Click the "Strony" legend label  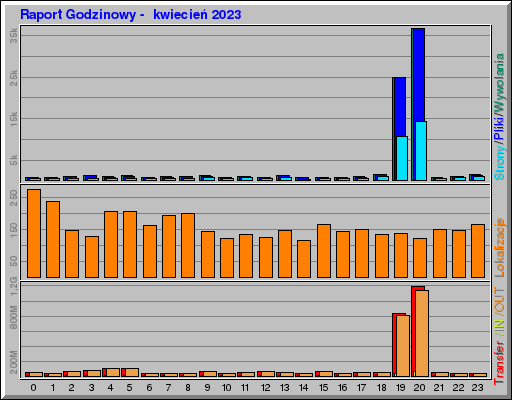[499, 163]
